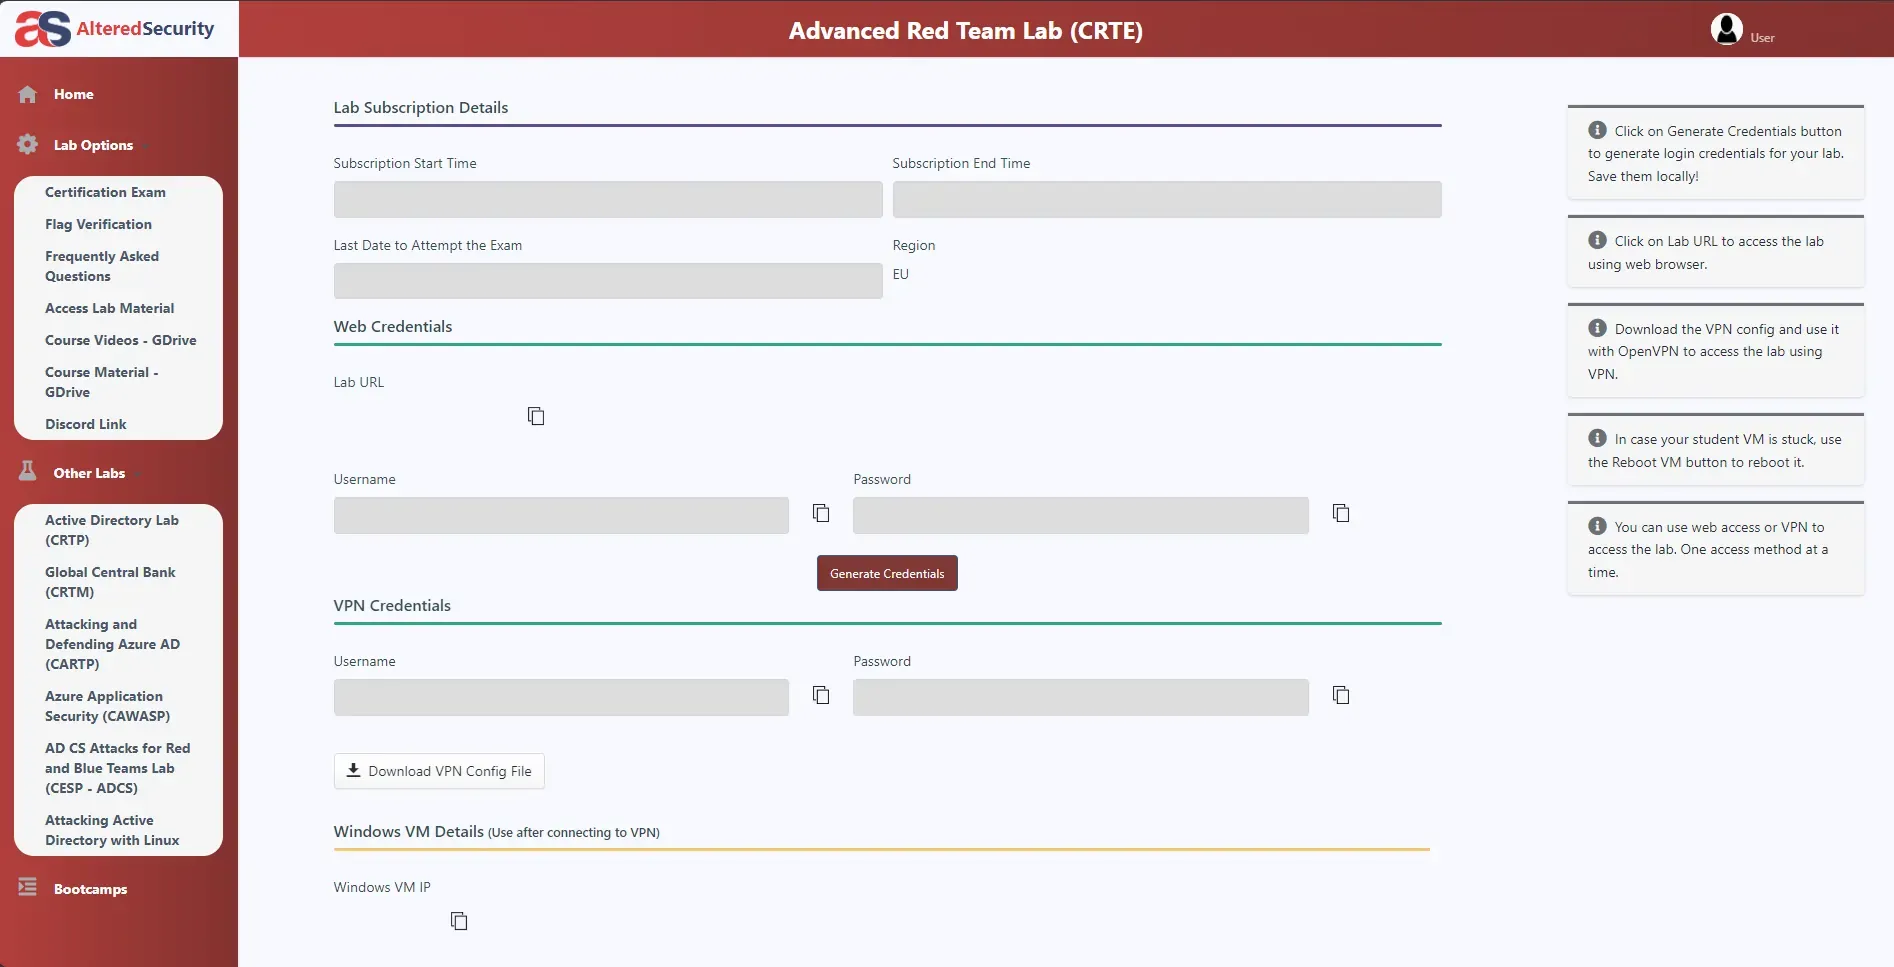Open the Flag Verification page

tap(98, 223)
